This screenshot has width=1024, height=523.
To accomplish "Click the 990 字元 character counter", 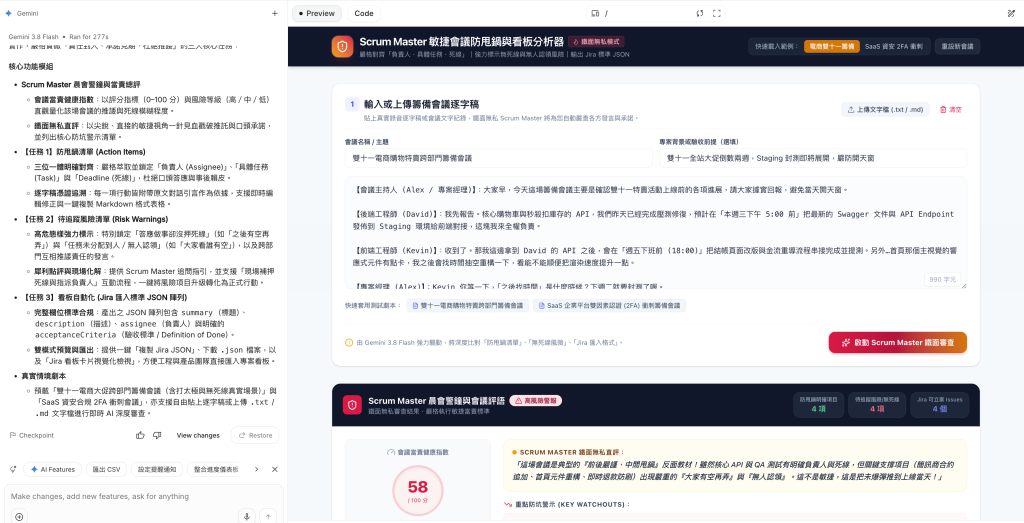I will coord(942,279).
